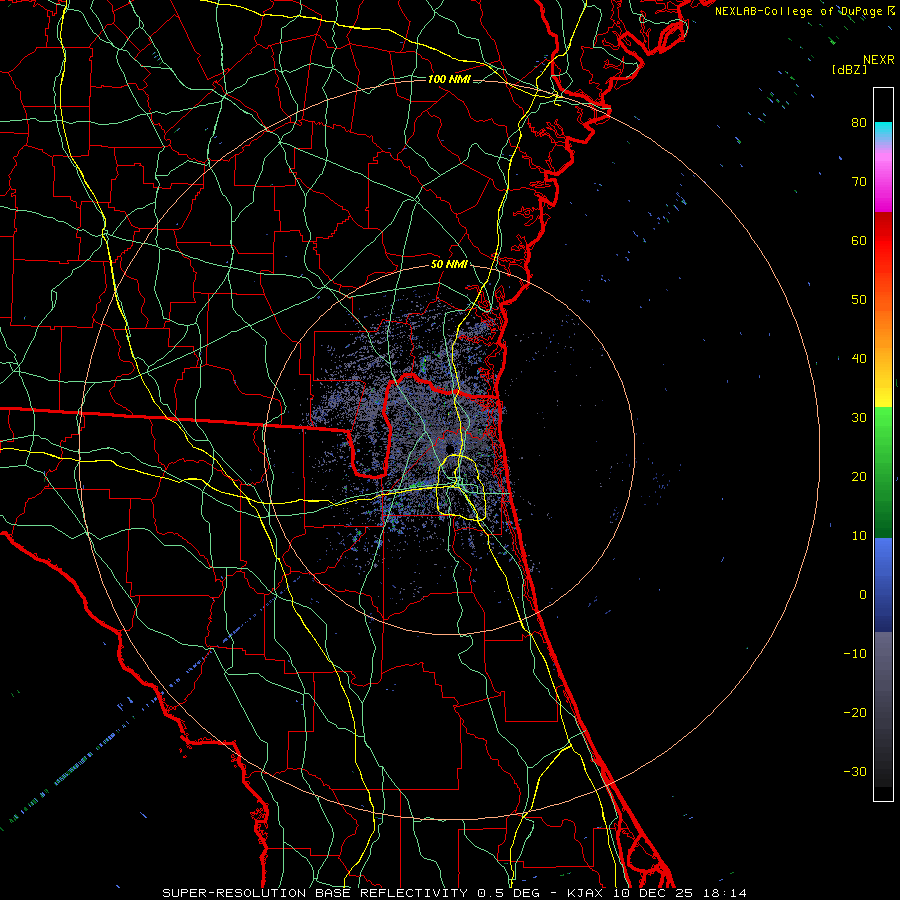Click the 50 value on the colorbar scale
Screen dimensions: 900x900
click(x=859, y=300)
